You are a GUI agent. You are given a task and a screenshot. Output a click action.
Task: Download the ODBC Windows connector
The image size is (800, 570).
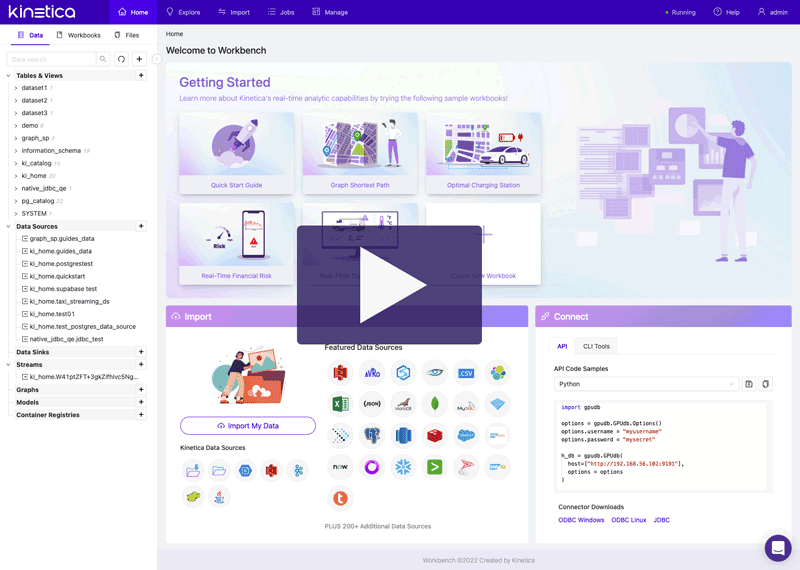581,520
